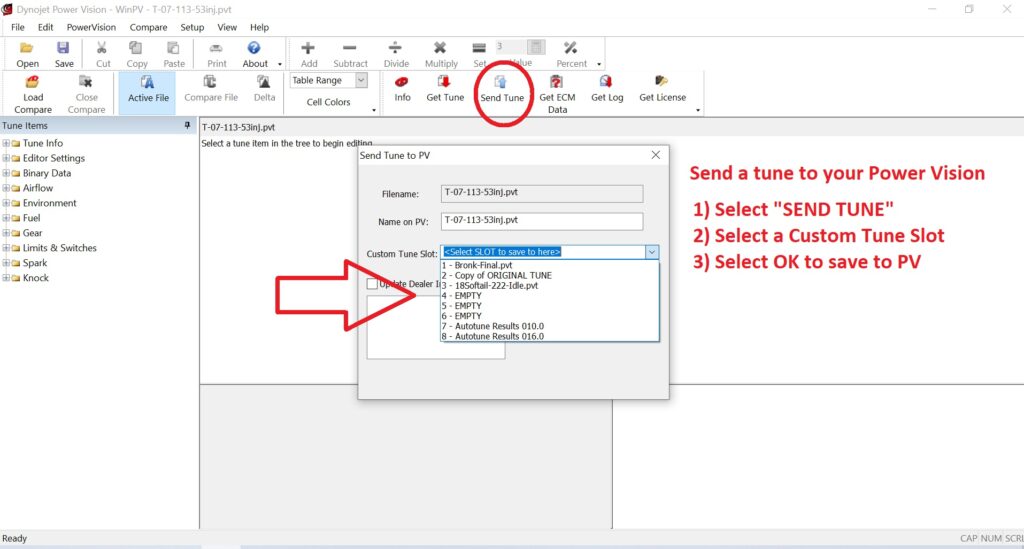Open the PowerVision menu

coord(91,27)
